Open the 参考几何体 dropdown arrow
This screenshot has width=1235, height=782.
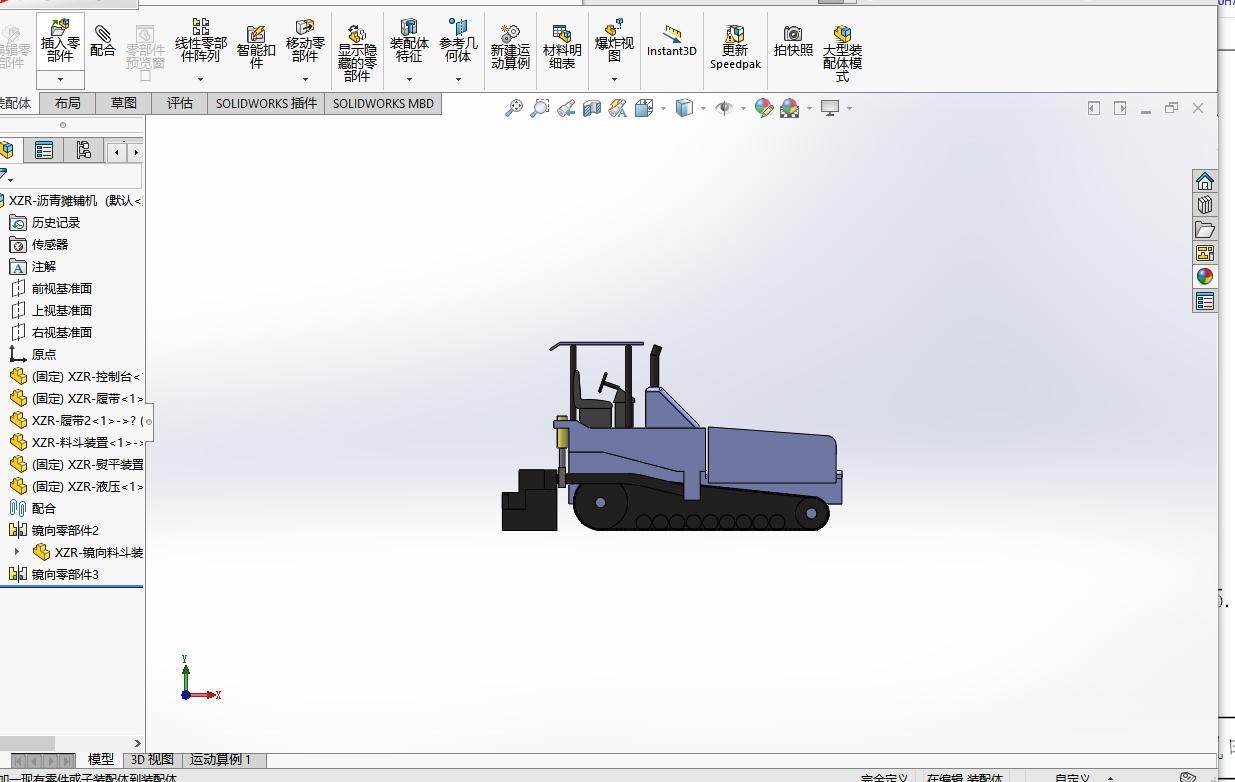click(x=458, y=79)
